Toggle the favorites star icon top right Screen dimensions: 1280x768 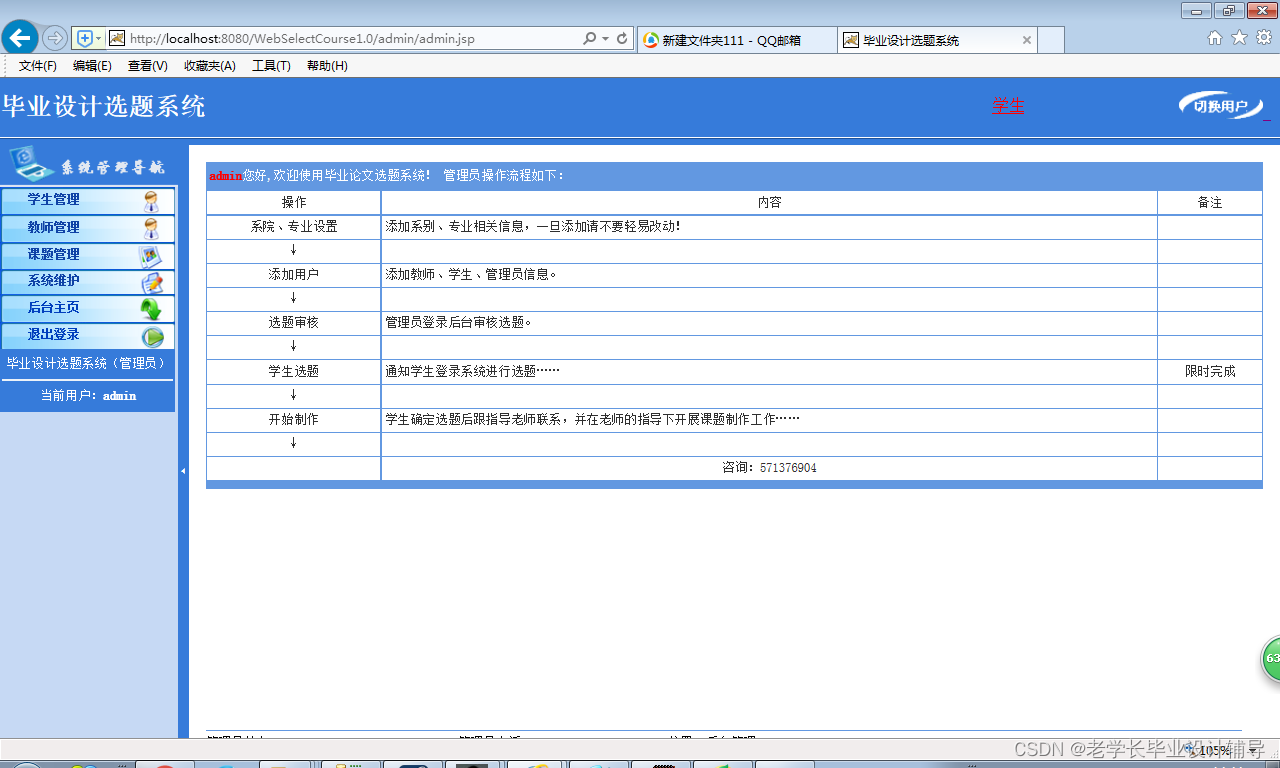pyautogui.click(x=1238, y=37)
